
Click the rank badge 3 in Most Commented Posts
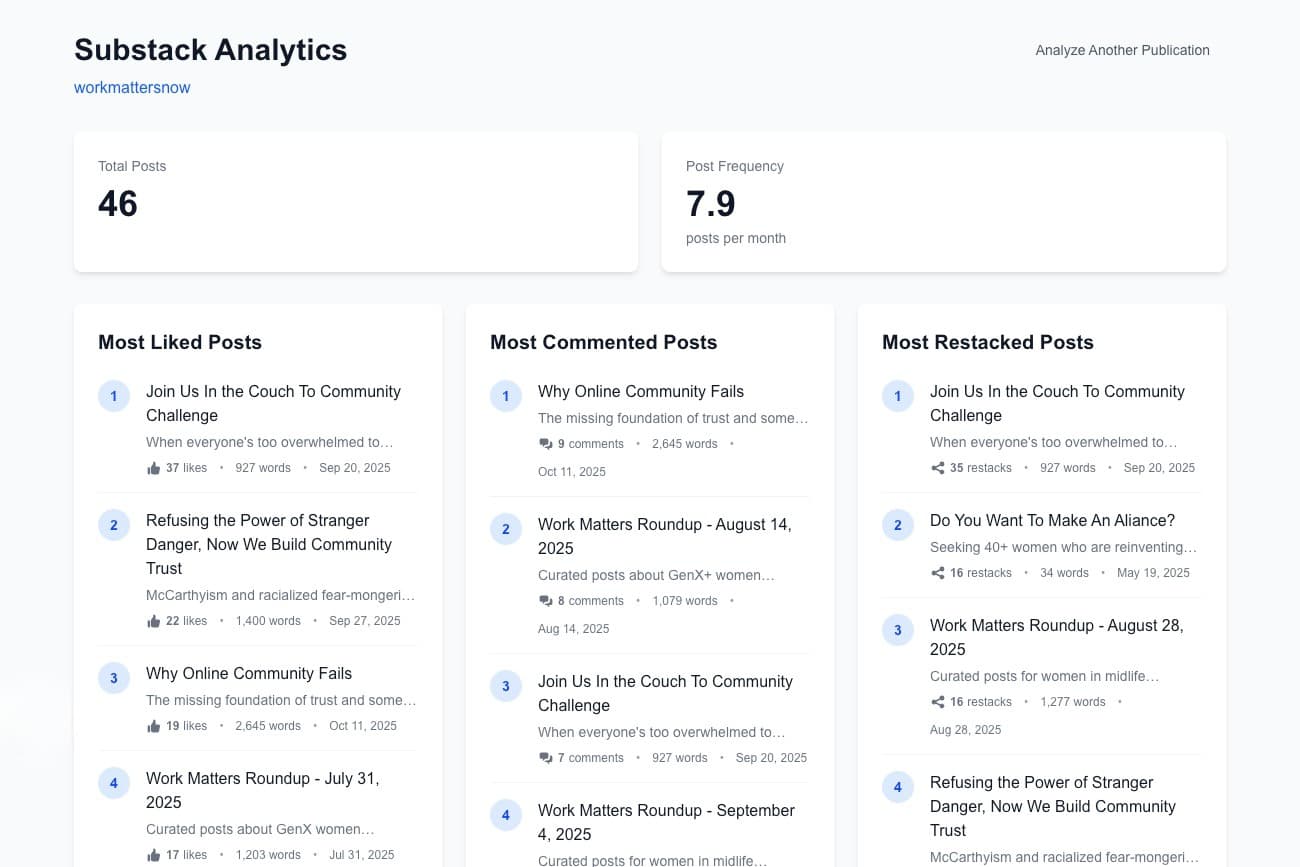coord(505,686)
